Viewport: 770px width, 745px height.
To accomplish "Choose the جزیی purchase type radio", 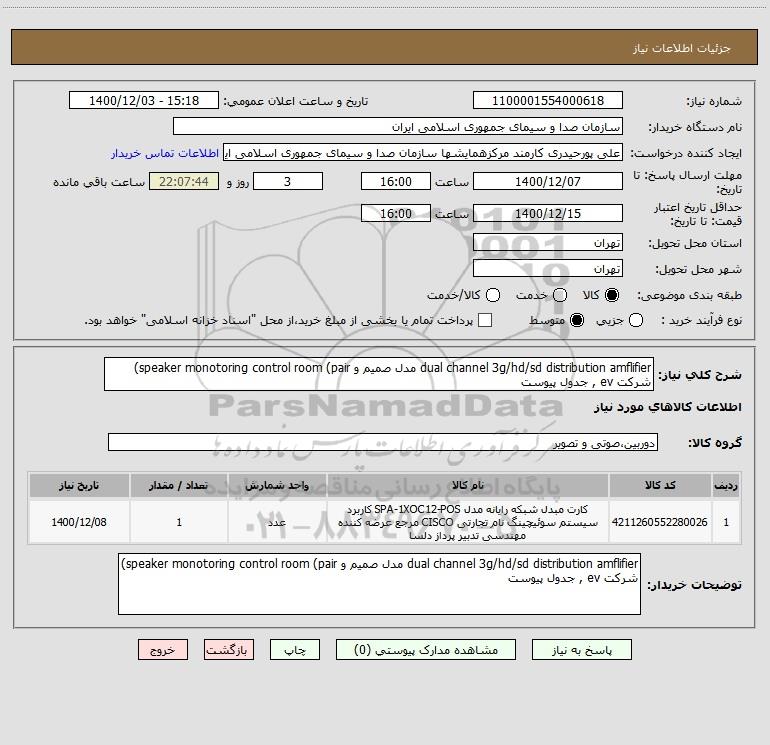I will pos(636,320).
